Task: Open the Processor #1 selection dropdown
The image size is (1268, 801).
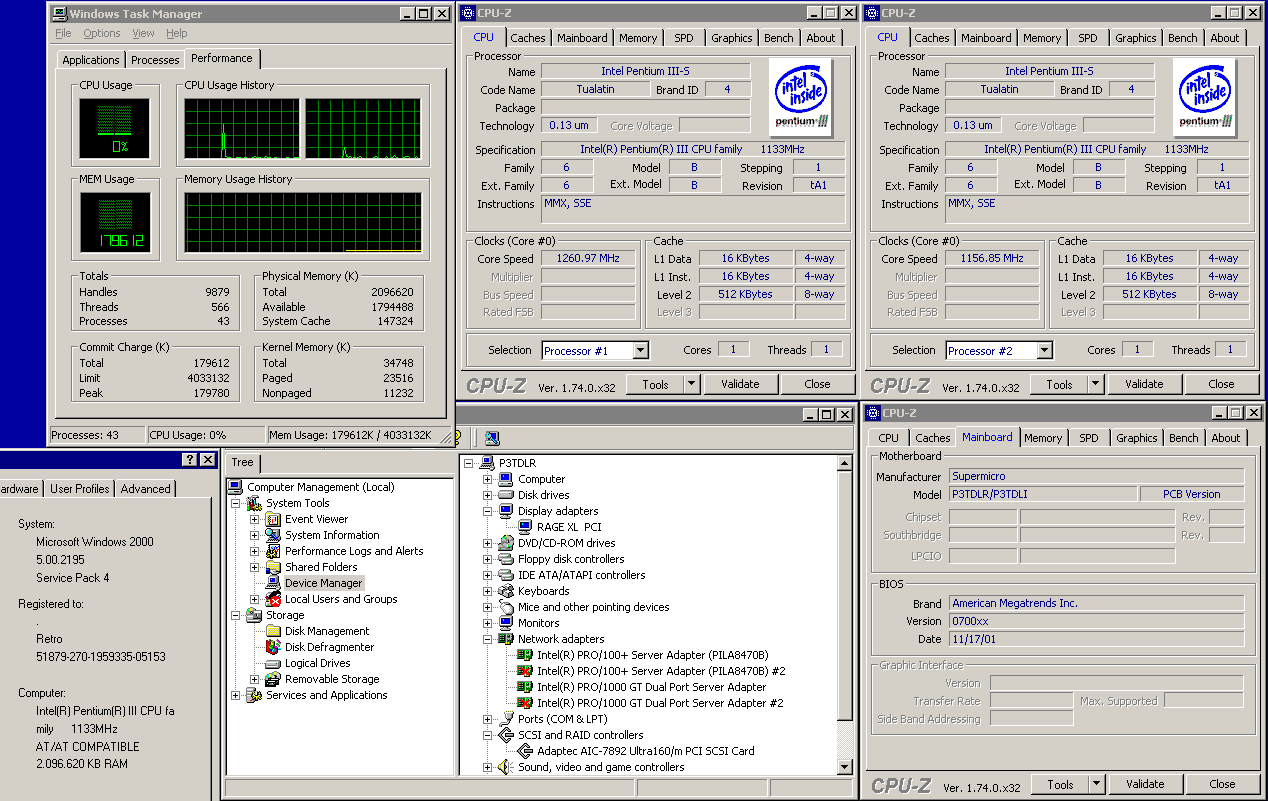Action: 640,350
